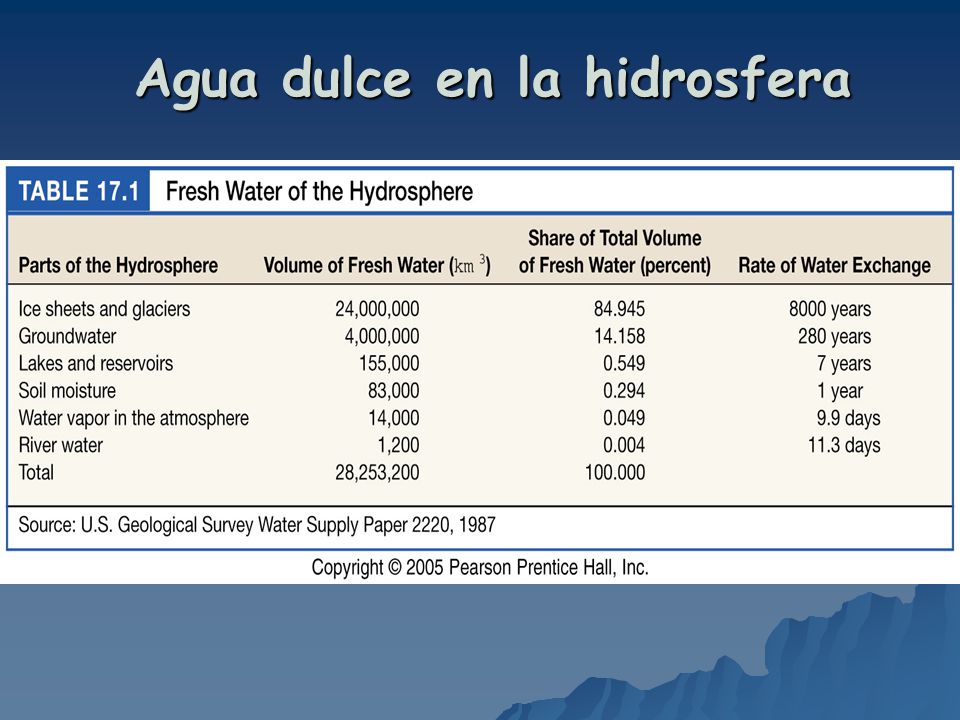
Task: Click the '24,000,000' volume cell
Action: [x=377, y=309]
